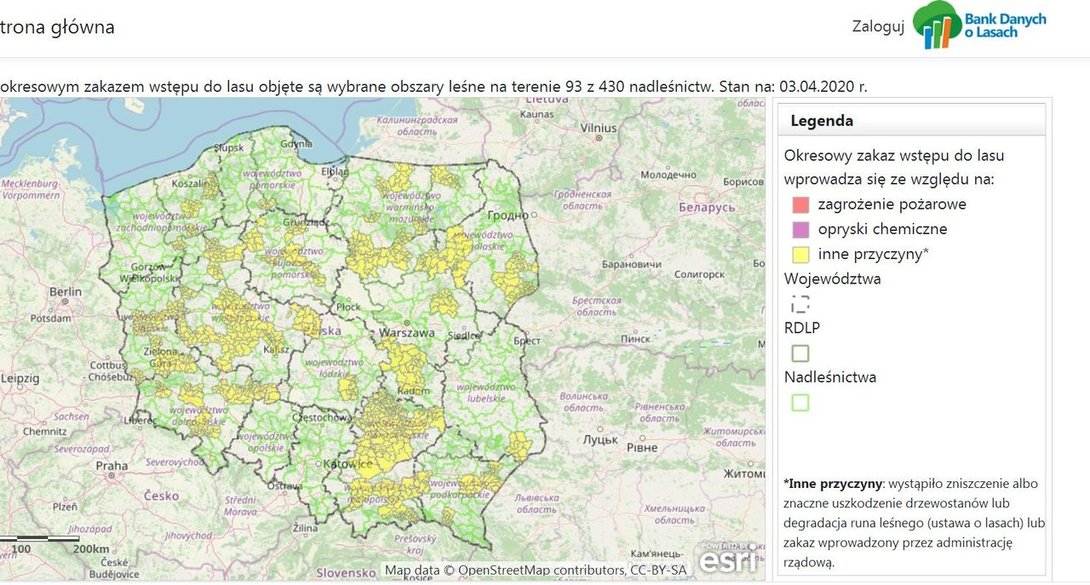Image resolution: width=1090 pixels, height=585 pixels.
Task: Click the Vilnius label on the map
Action: click(599, 128)
